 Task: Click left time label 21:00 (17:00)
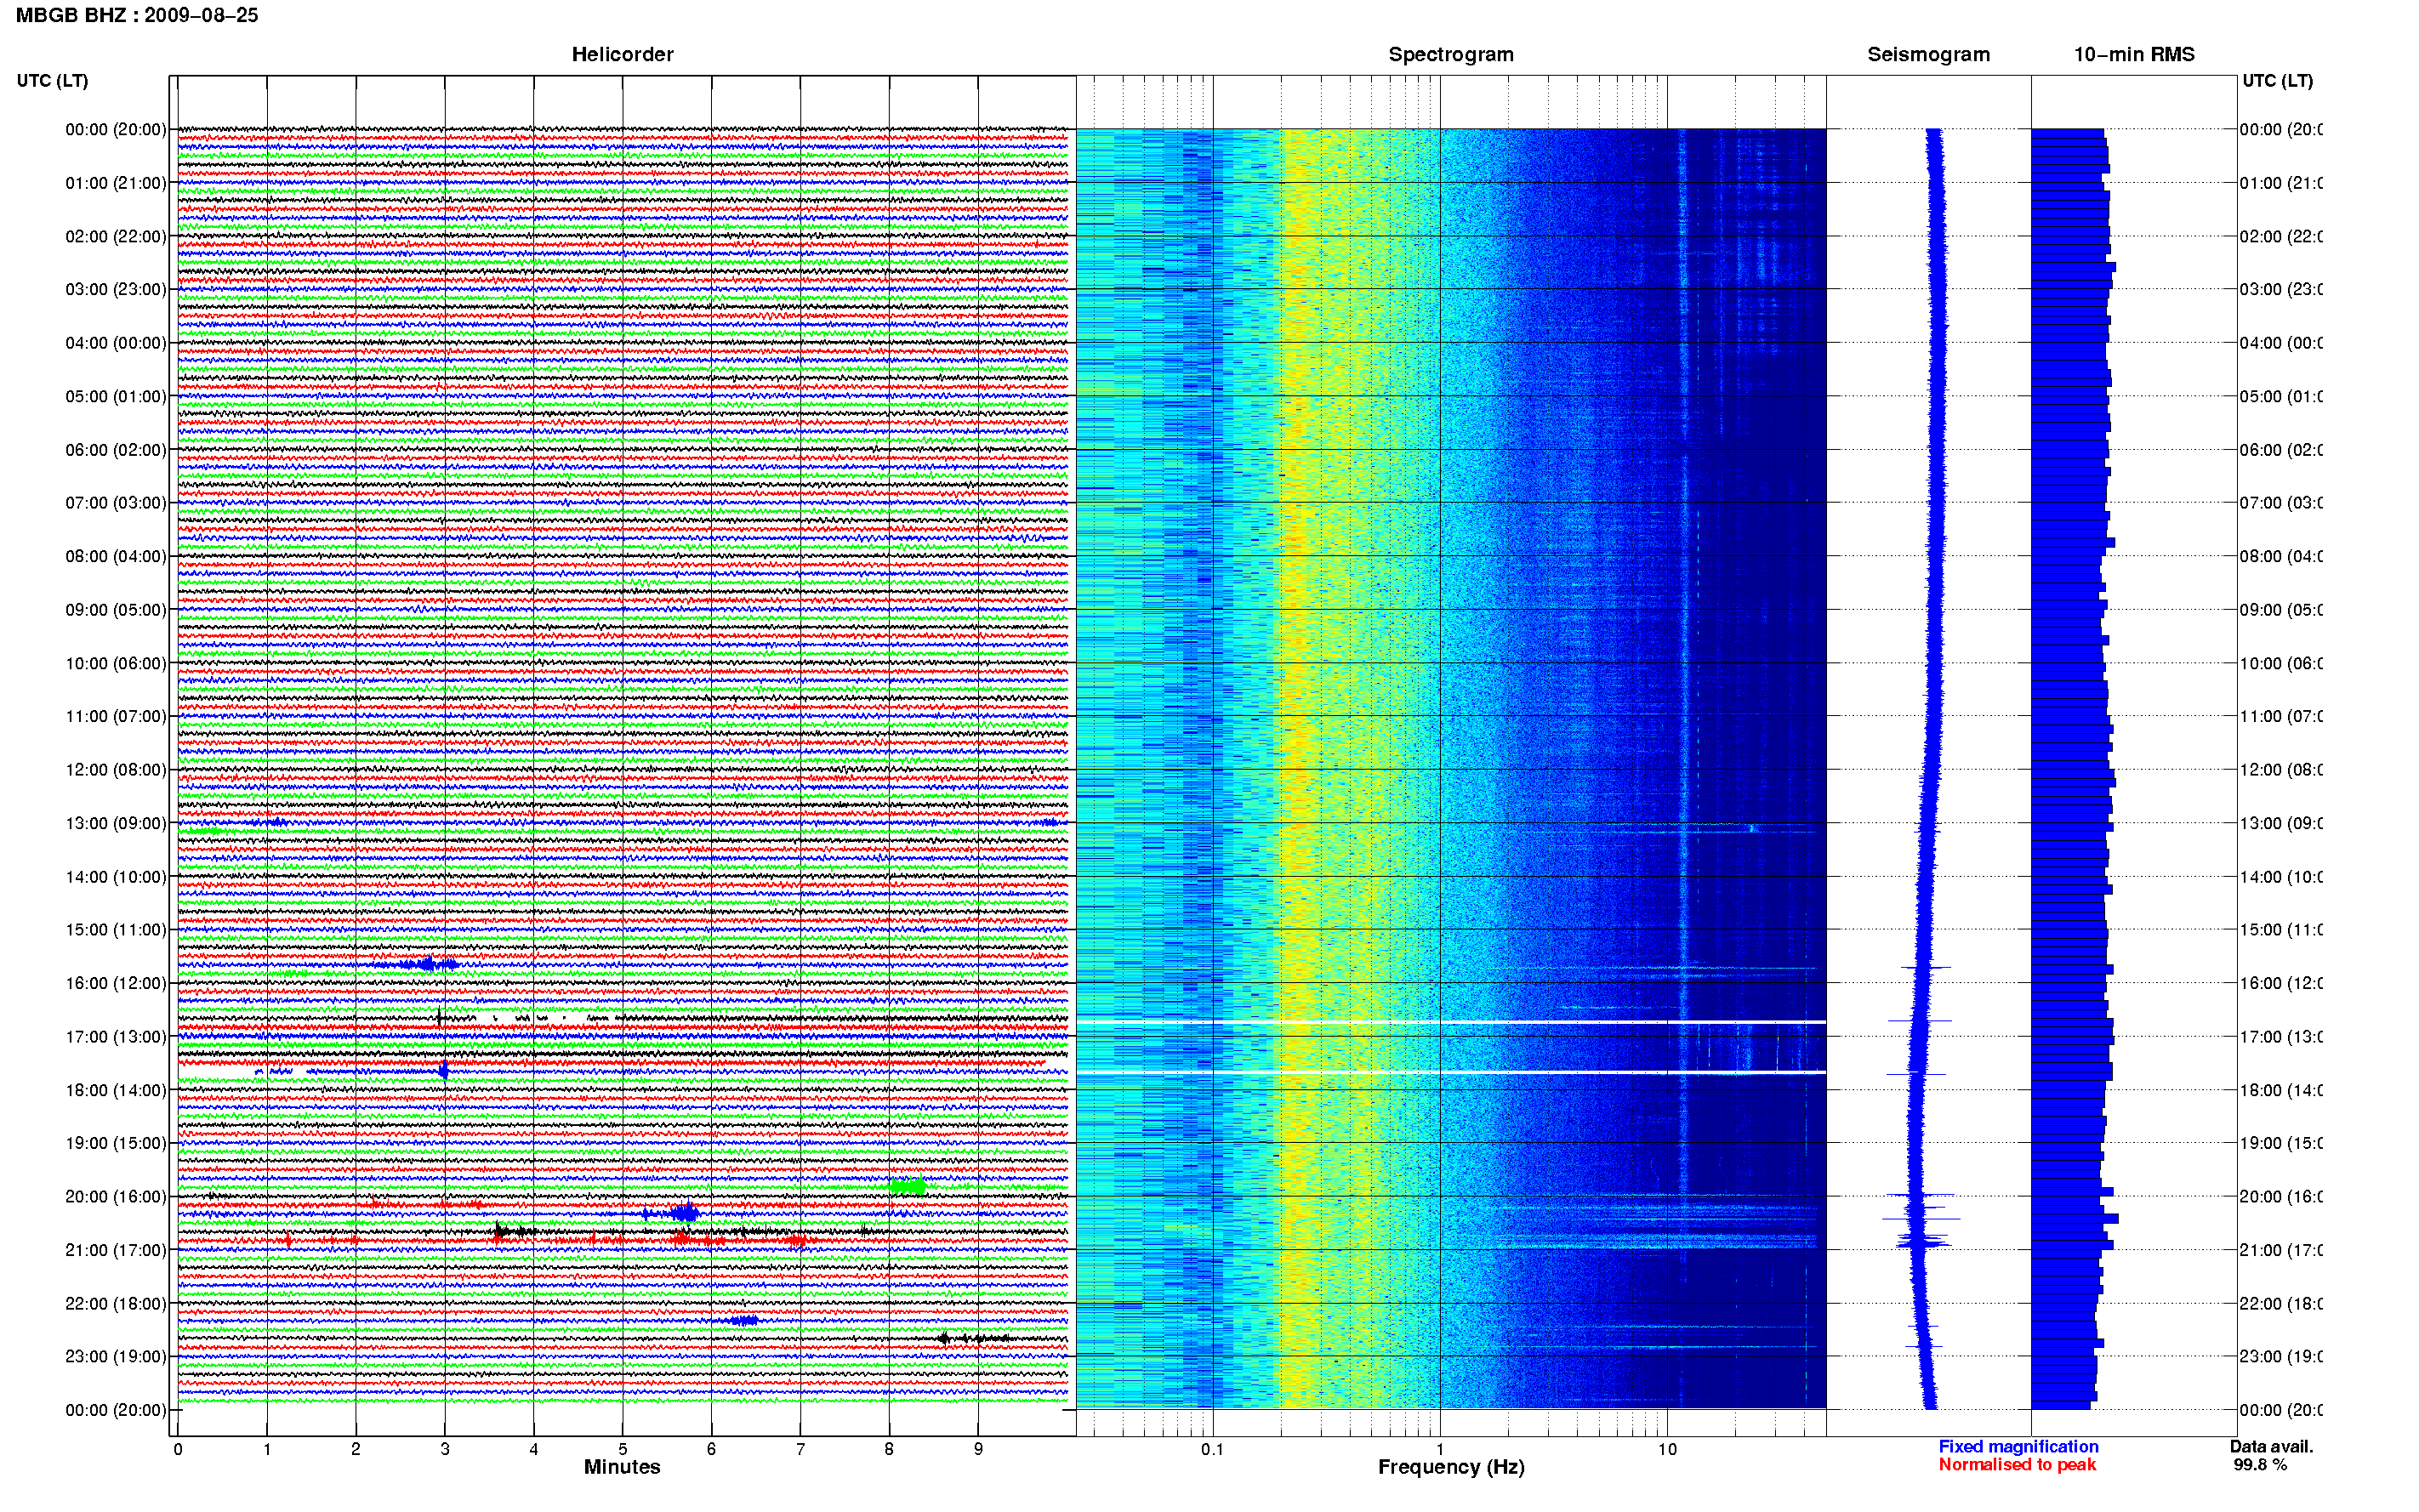[116, 1250]
